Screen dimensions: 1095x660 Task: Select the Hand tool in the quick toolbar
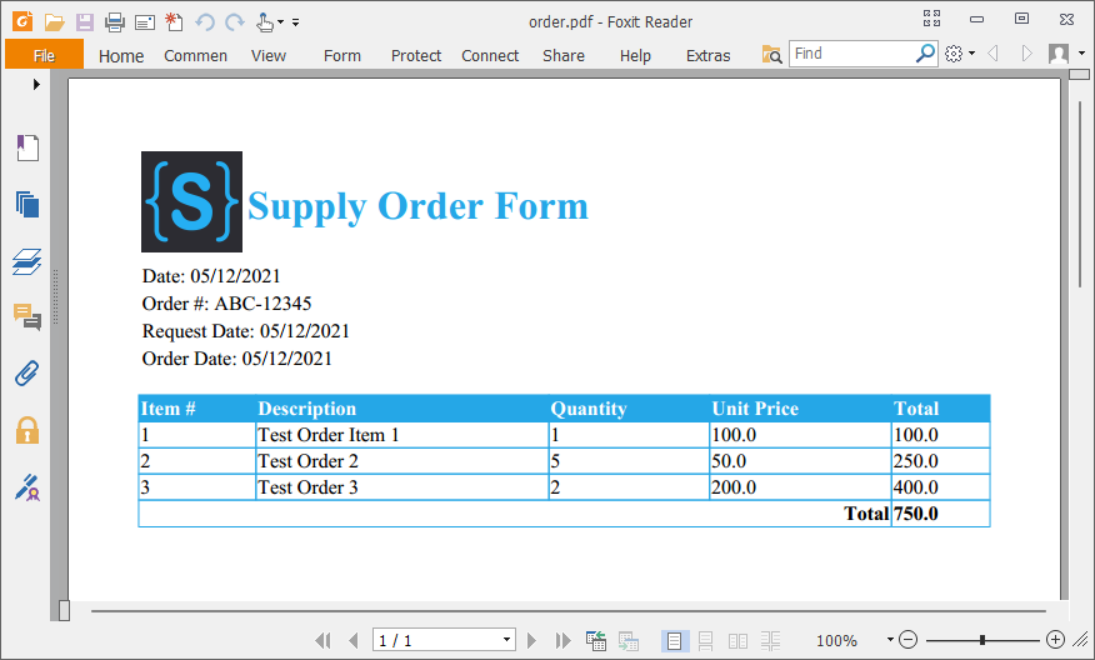[x=263, y=21]
